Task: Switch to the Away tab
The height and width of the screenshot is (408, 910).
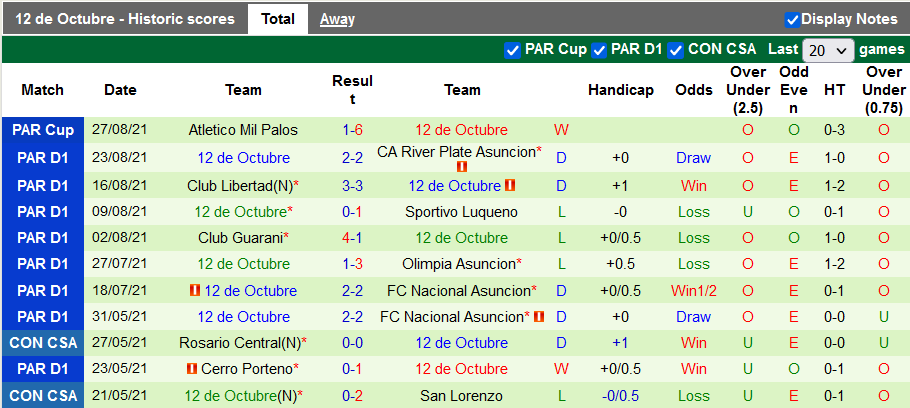Action: (x=337, y=19)
